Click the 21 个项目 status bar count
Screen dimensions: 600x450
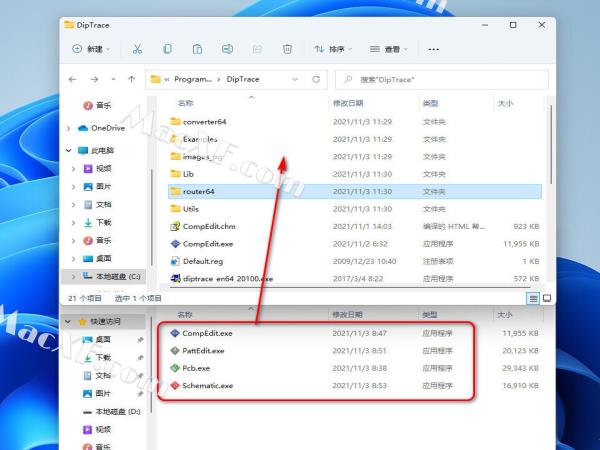tap(85, 298)
